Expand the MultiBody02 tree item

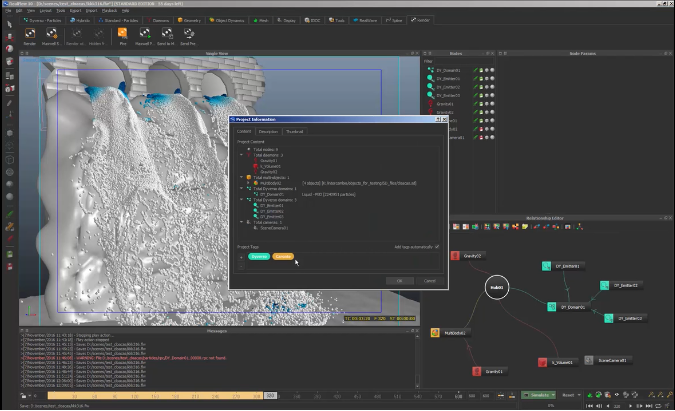tap(248, 183)
